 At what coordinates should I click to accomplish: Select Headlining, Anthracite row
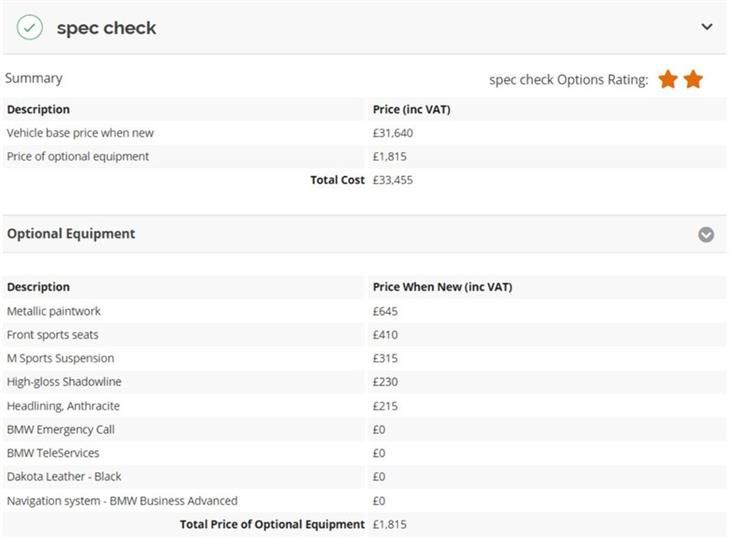[365, 406]
